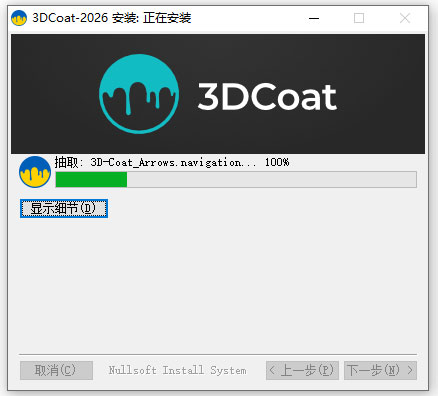This screenshot has width=438, height=396.
Task: Click the Back (上一步) button
Action: [x=302, y=370]
